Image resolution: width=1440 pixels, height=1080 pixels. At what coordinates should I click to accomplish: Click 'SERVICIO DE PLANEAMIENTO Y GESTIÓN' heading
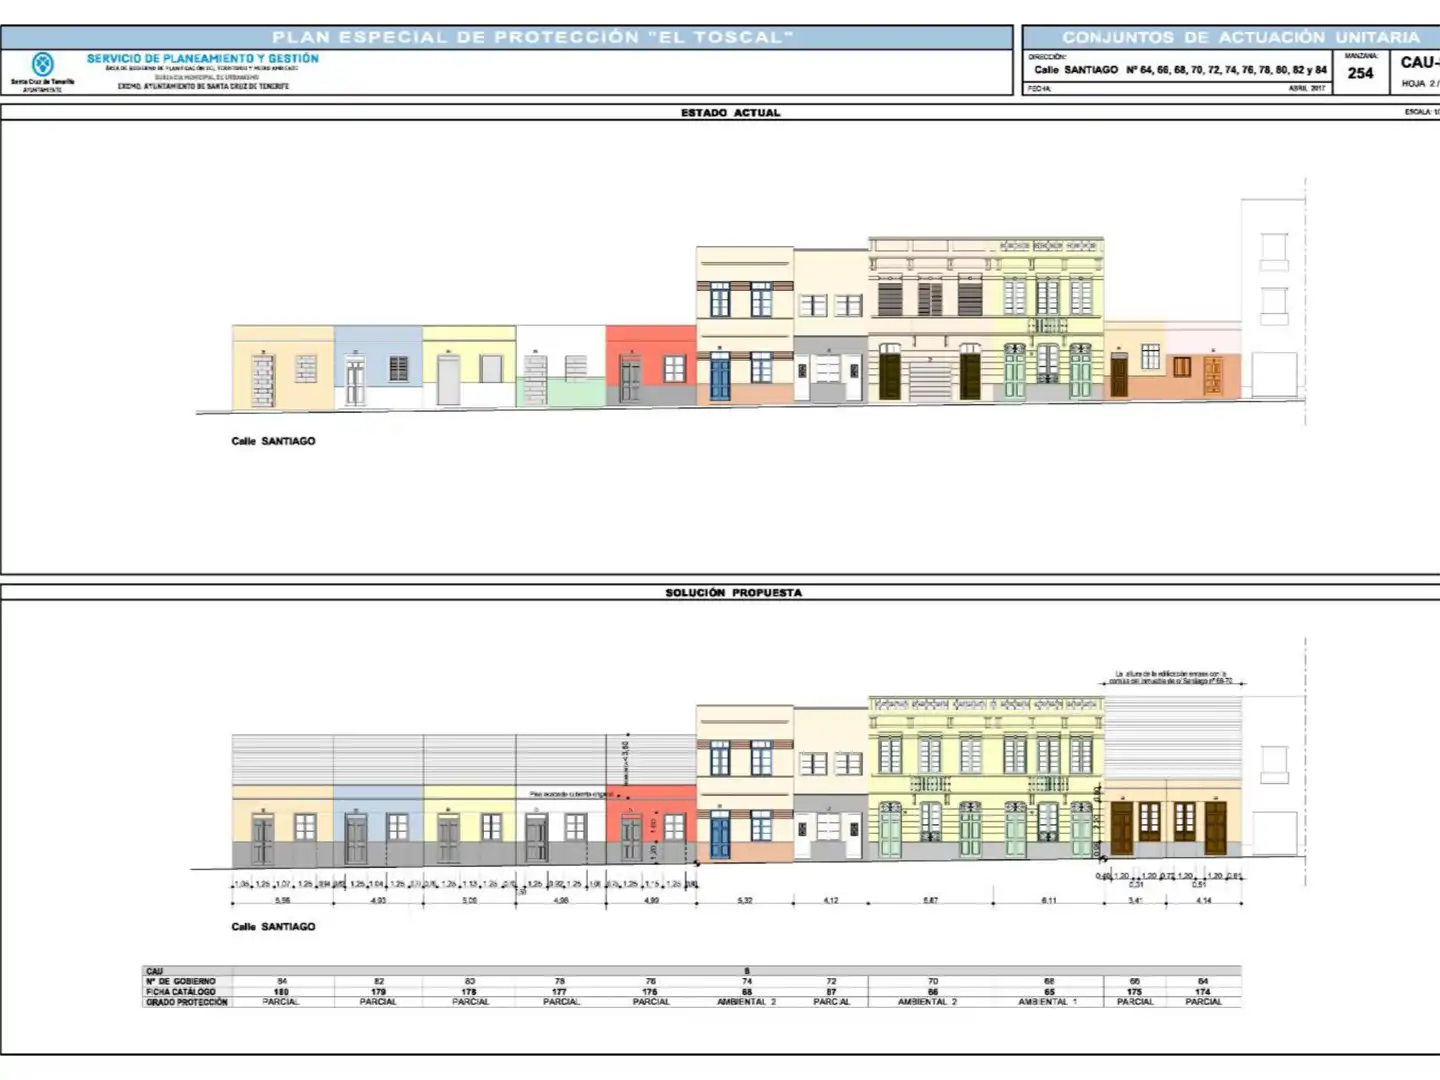tap(203, 59)
